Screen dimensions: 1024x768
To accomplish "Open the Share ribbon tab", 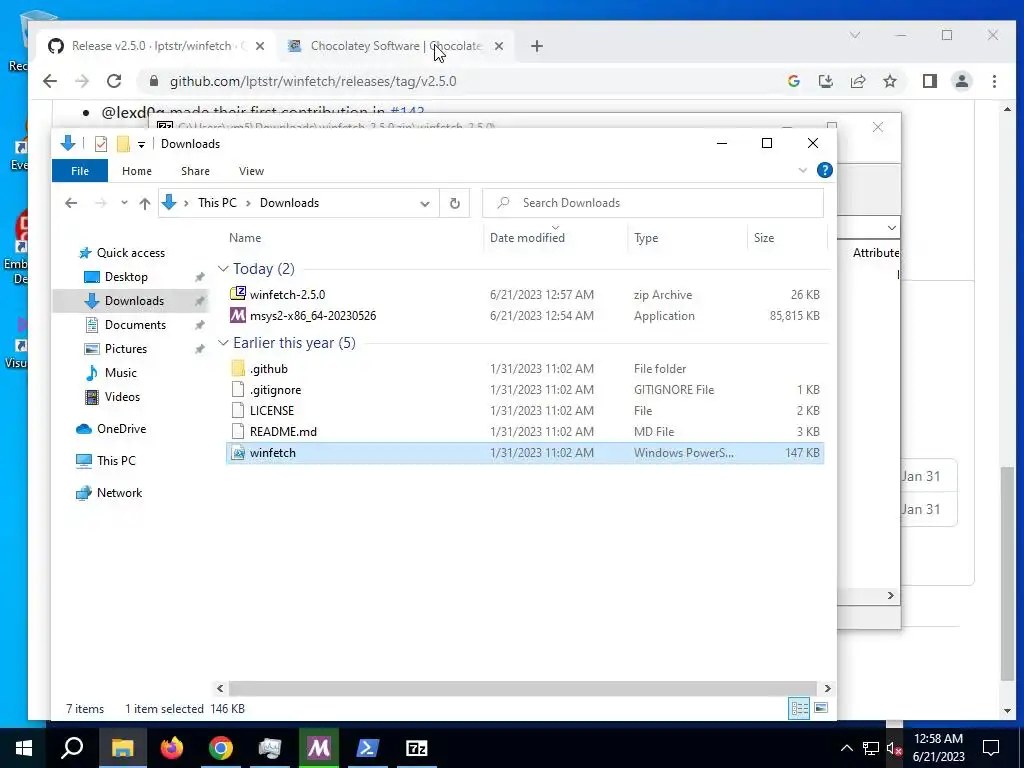I will (x=195, y=171).
